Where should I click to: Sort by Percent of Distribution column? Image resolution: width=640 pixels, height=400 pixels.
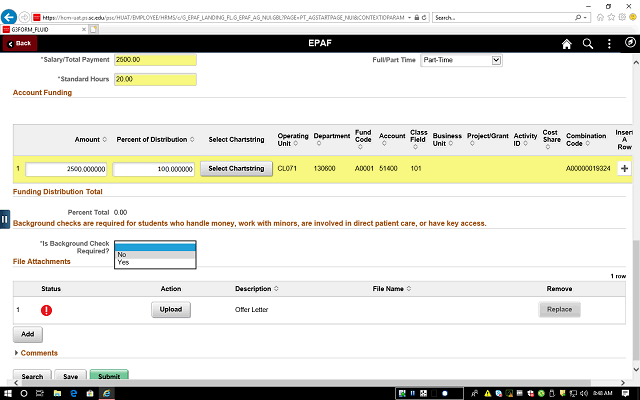(x=156, y=140)
